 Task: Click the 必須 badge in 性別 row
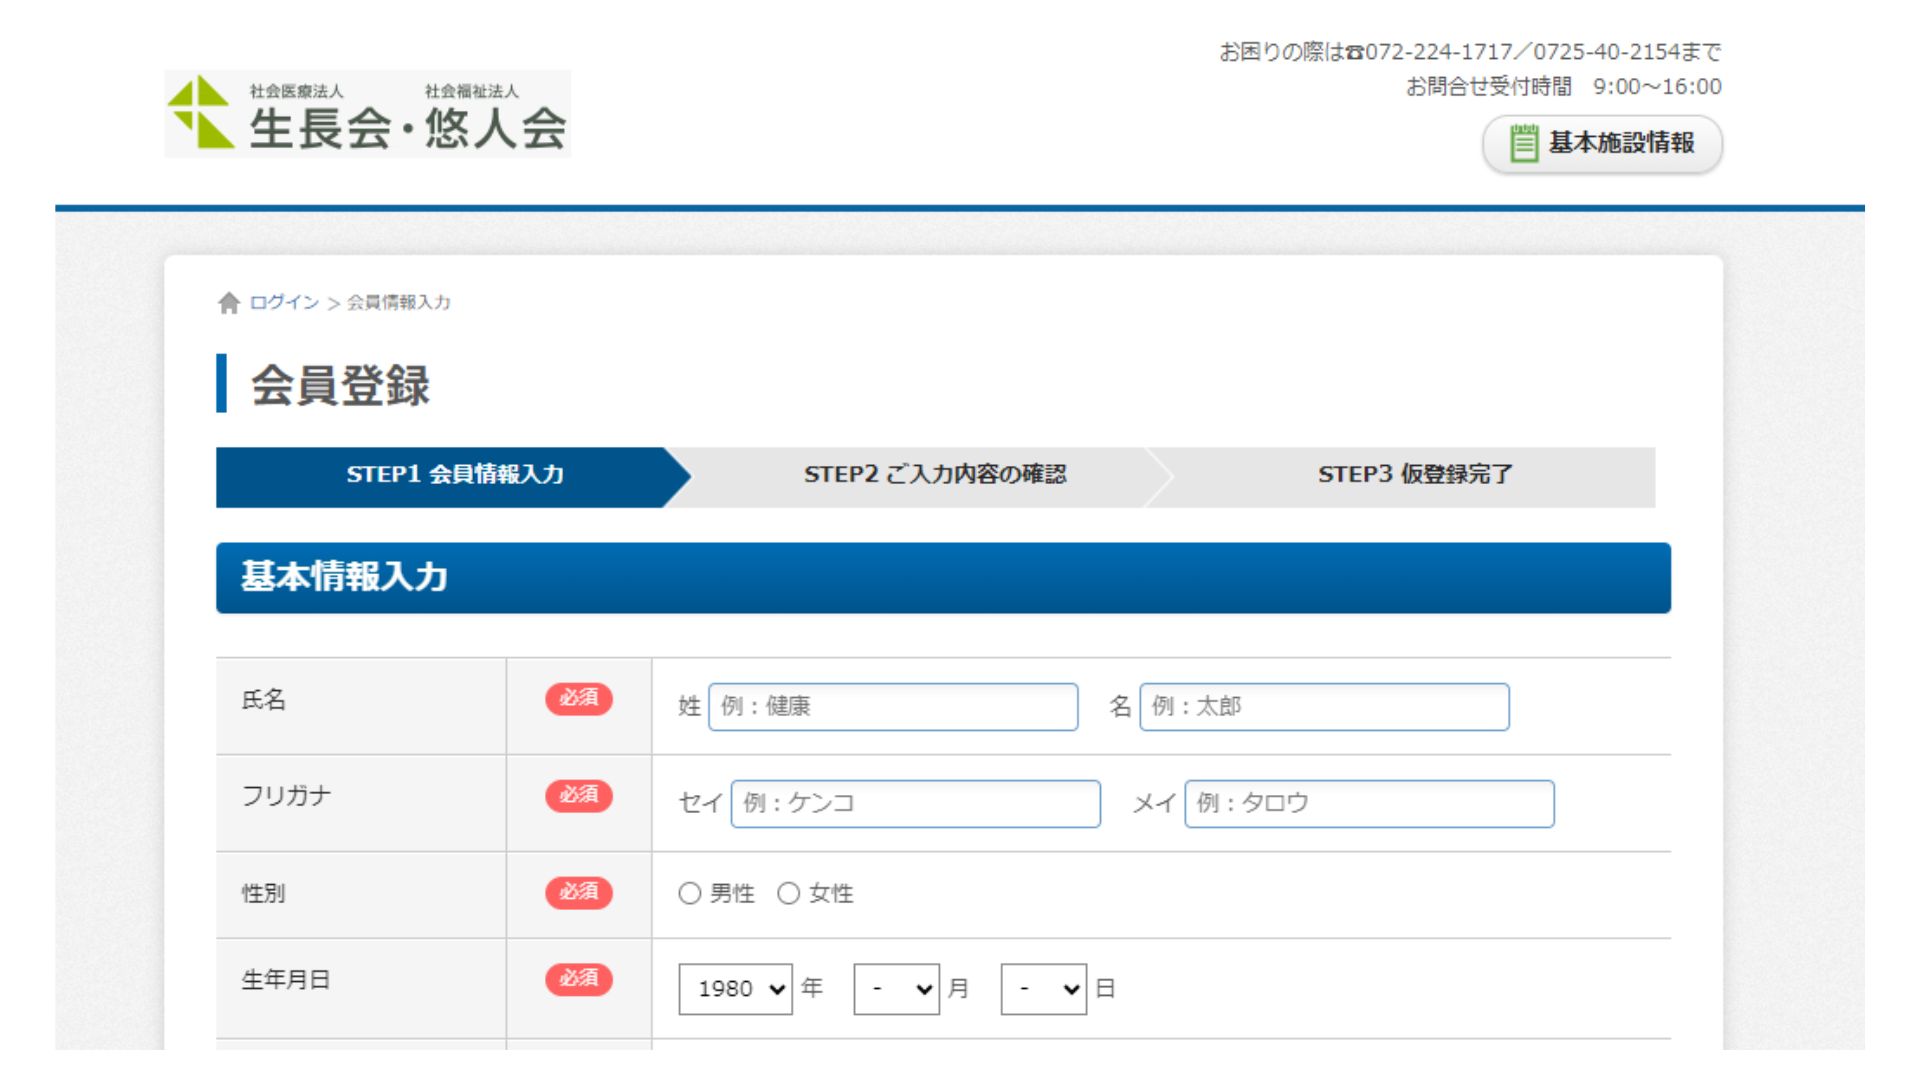tap(578, 892)
